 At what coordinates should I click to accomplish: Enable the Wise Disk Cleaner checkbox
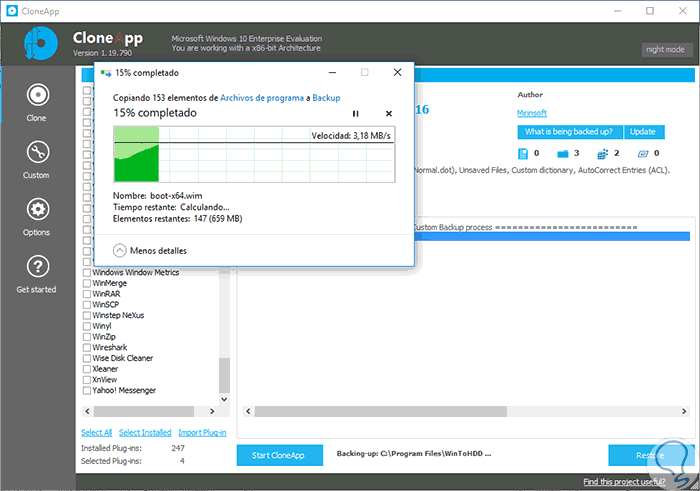(x=87, y=358)
